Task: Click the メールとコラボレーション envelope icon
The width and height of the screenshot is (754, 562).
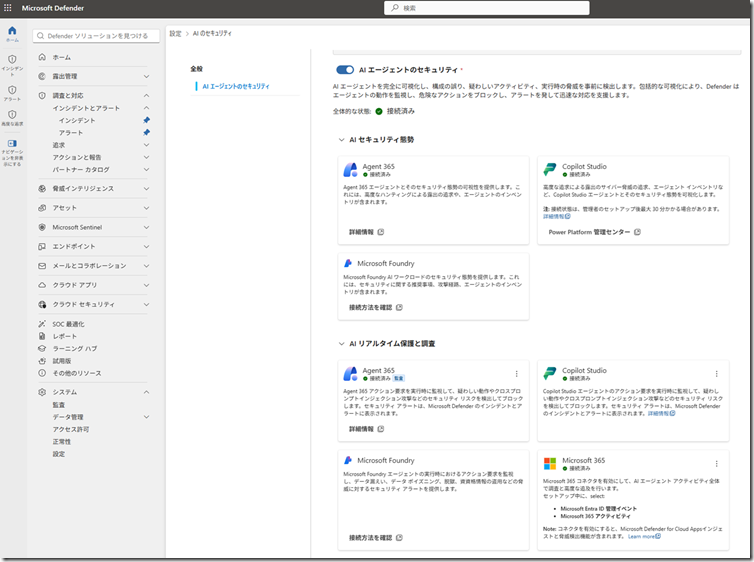Action: pyautogui.click(x=42, y=266)
